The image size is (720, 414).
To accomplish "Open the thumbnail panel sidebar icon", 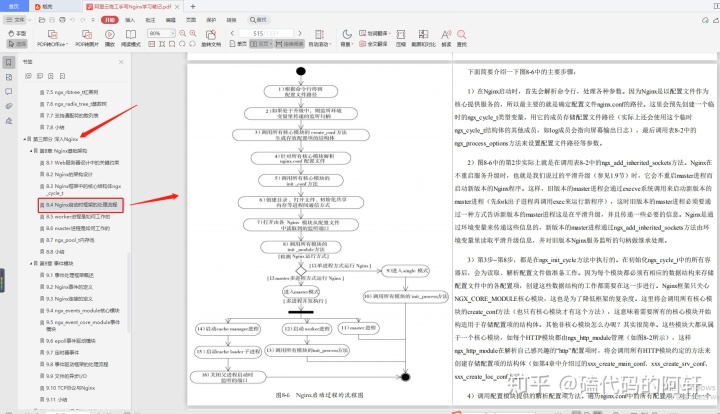I will coord(9,77).
